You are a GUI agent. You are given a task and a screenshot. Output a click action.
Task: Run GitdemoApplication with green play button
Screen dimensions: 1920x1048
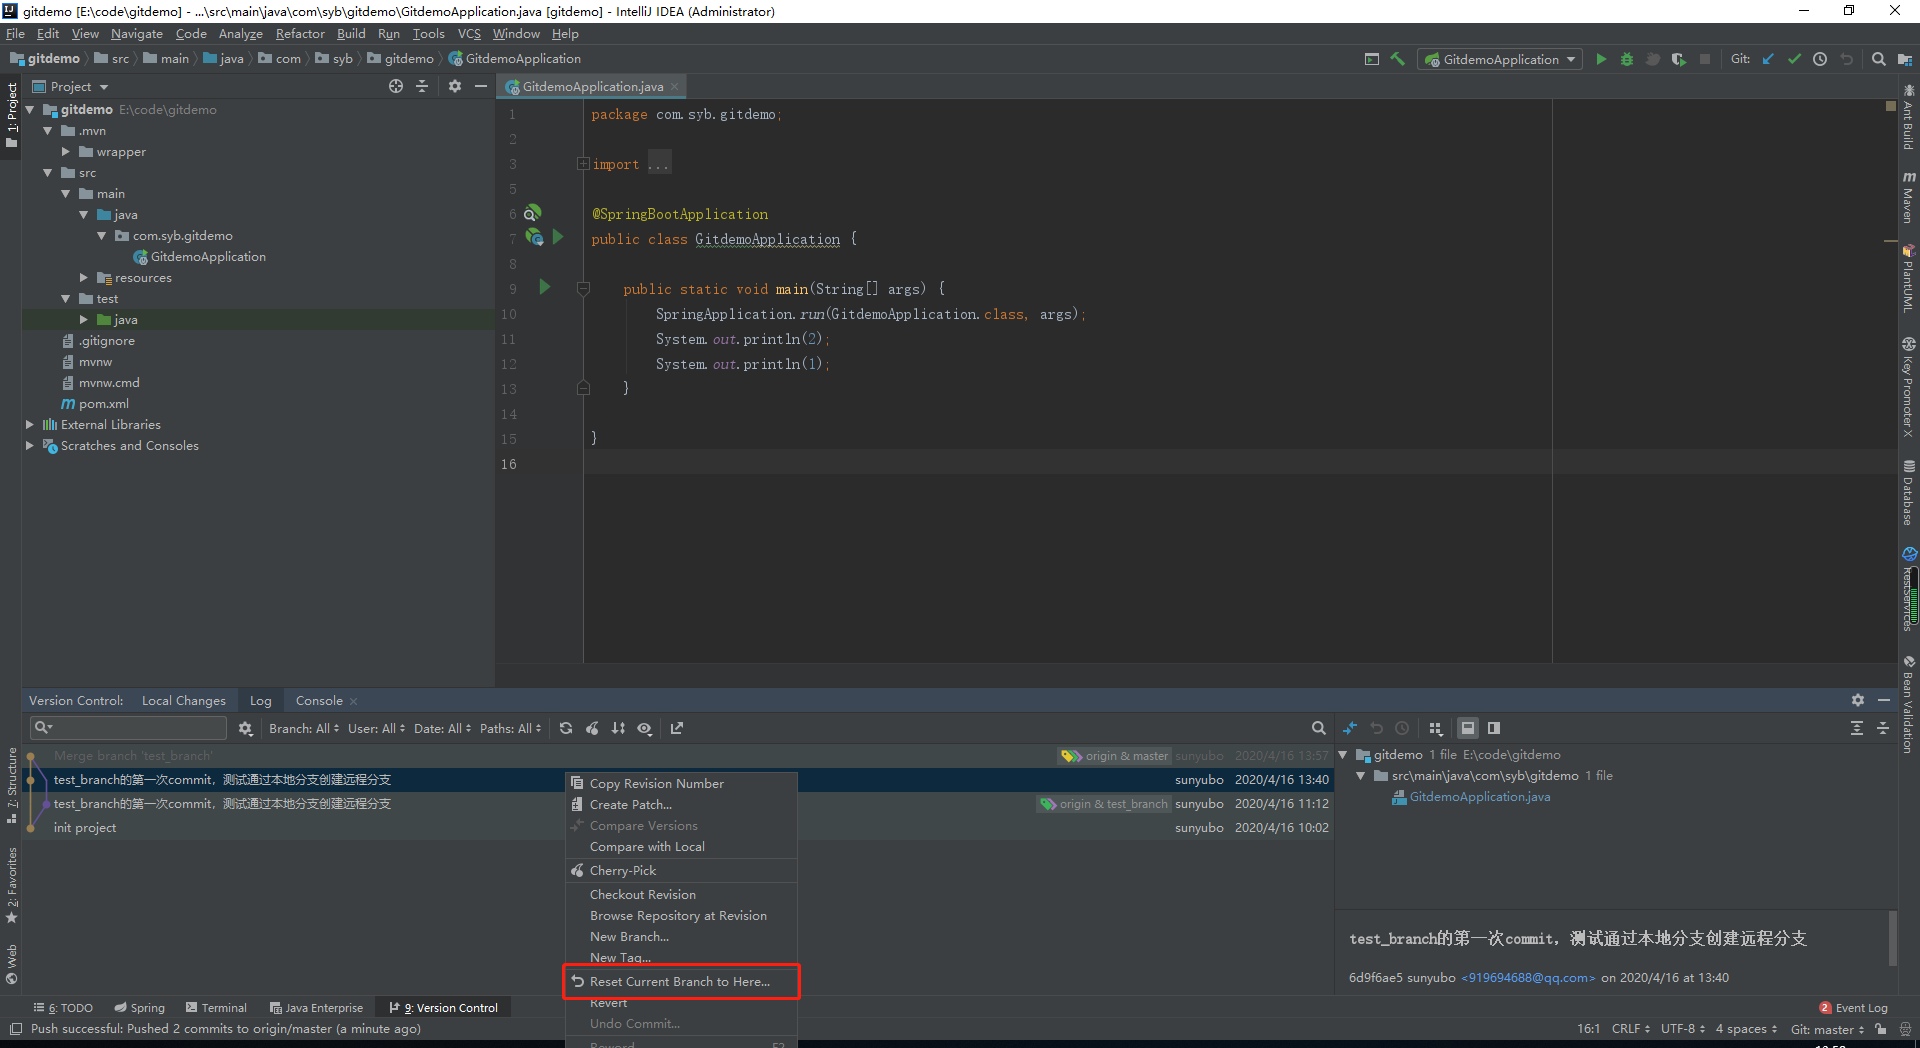click(x=1601, y=59)
